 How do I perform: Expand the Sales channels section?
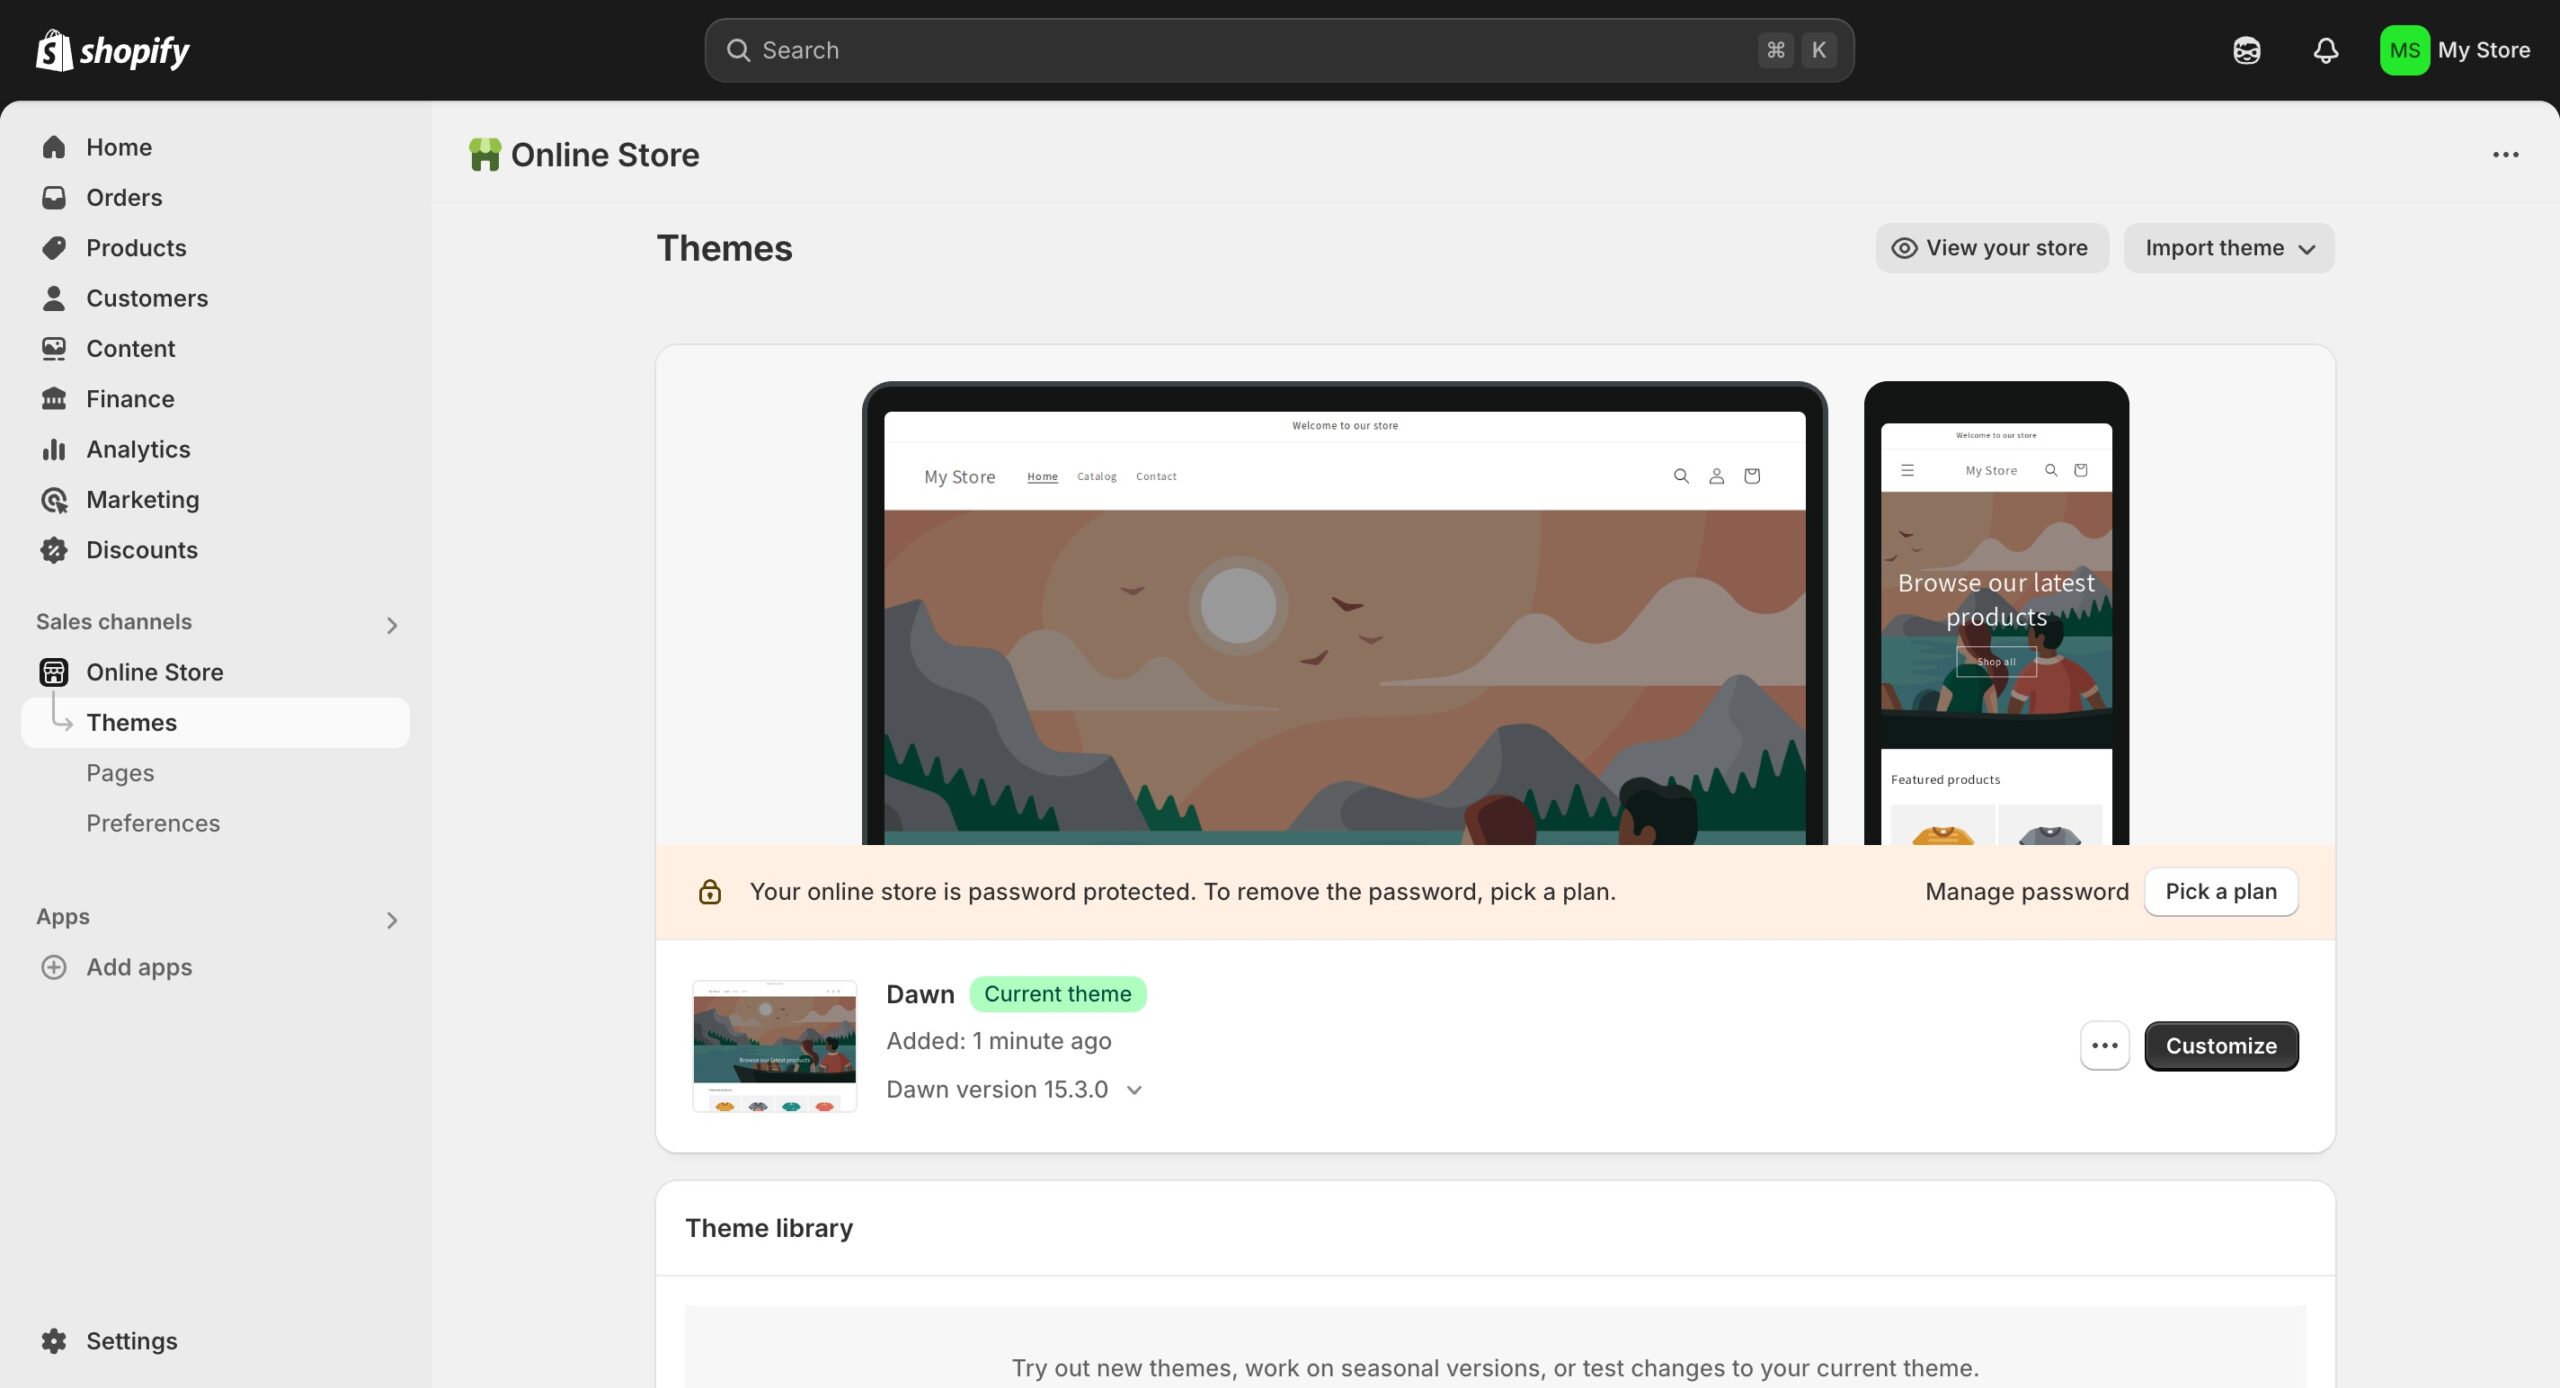[x=392, y=625]
